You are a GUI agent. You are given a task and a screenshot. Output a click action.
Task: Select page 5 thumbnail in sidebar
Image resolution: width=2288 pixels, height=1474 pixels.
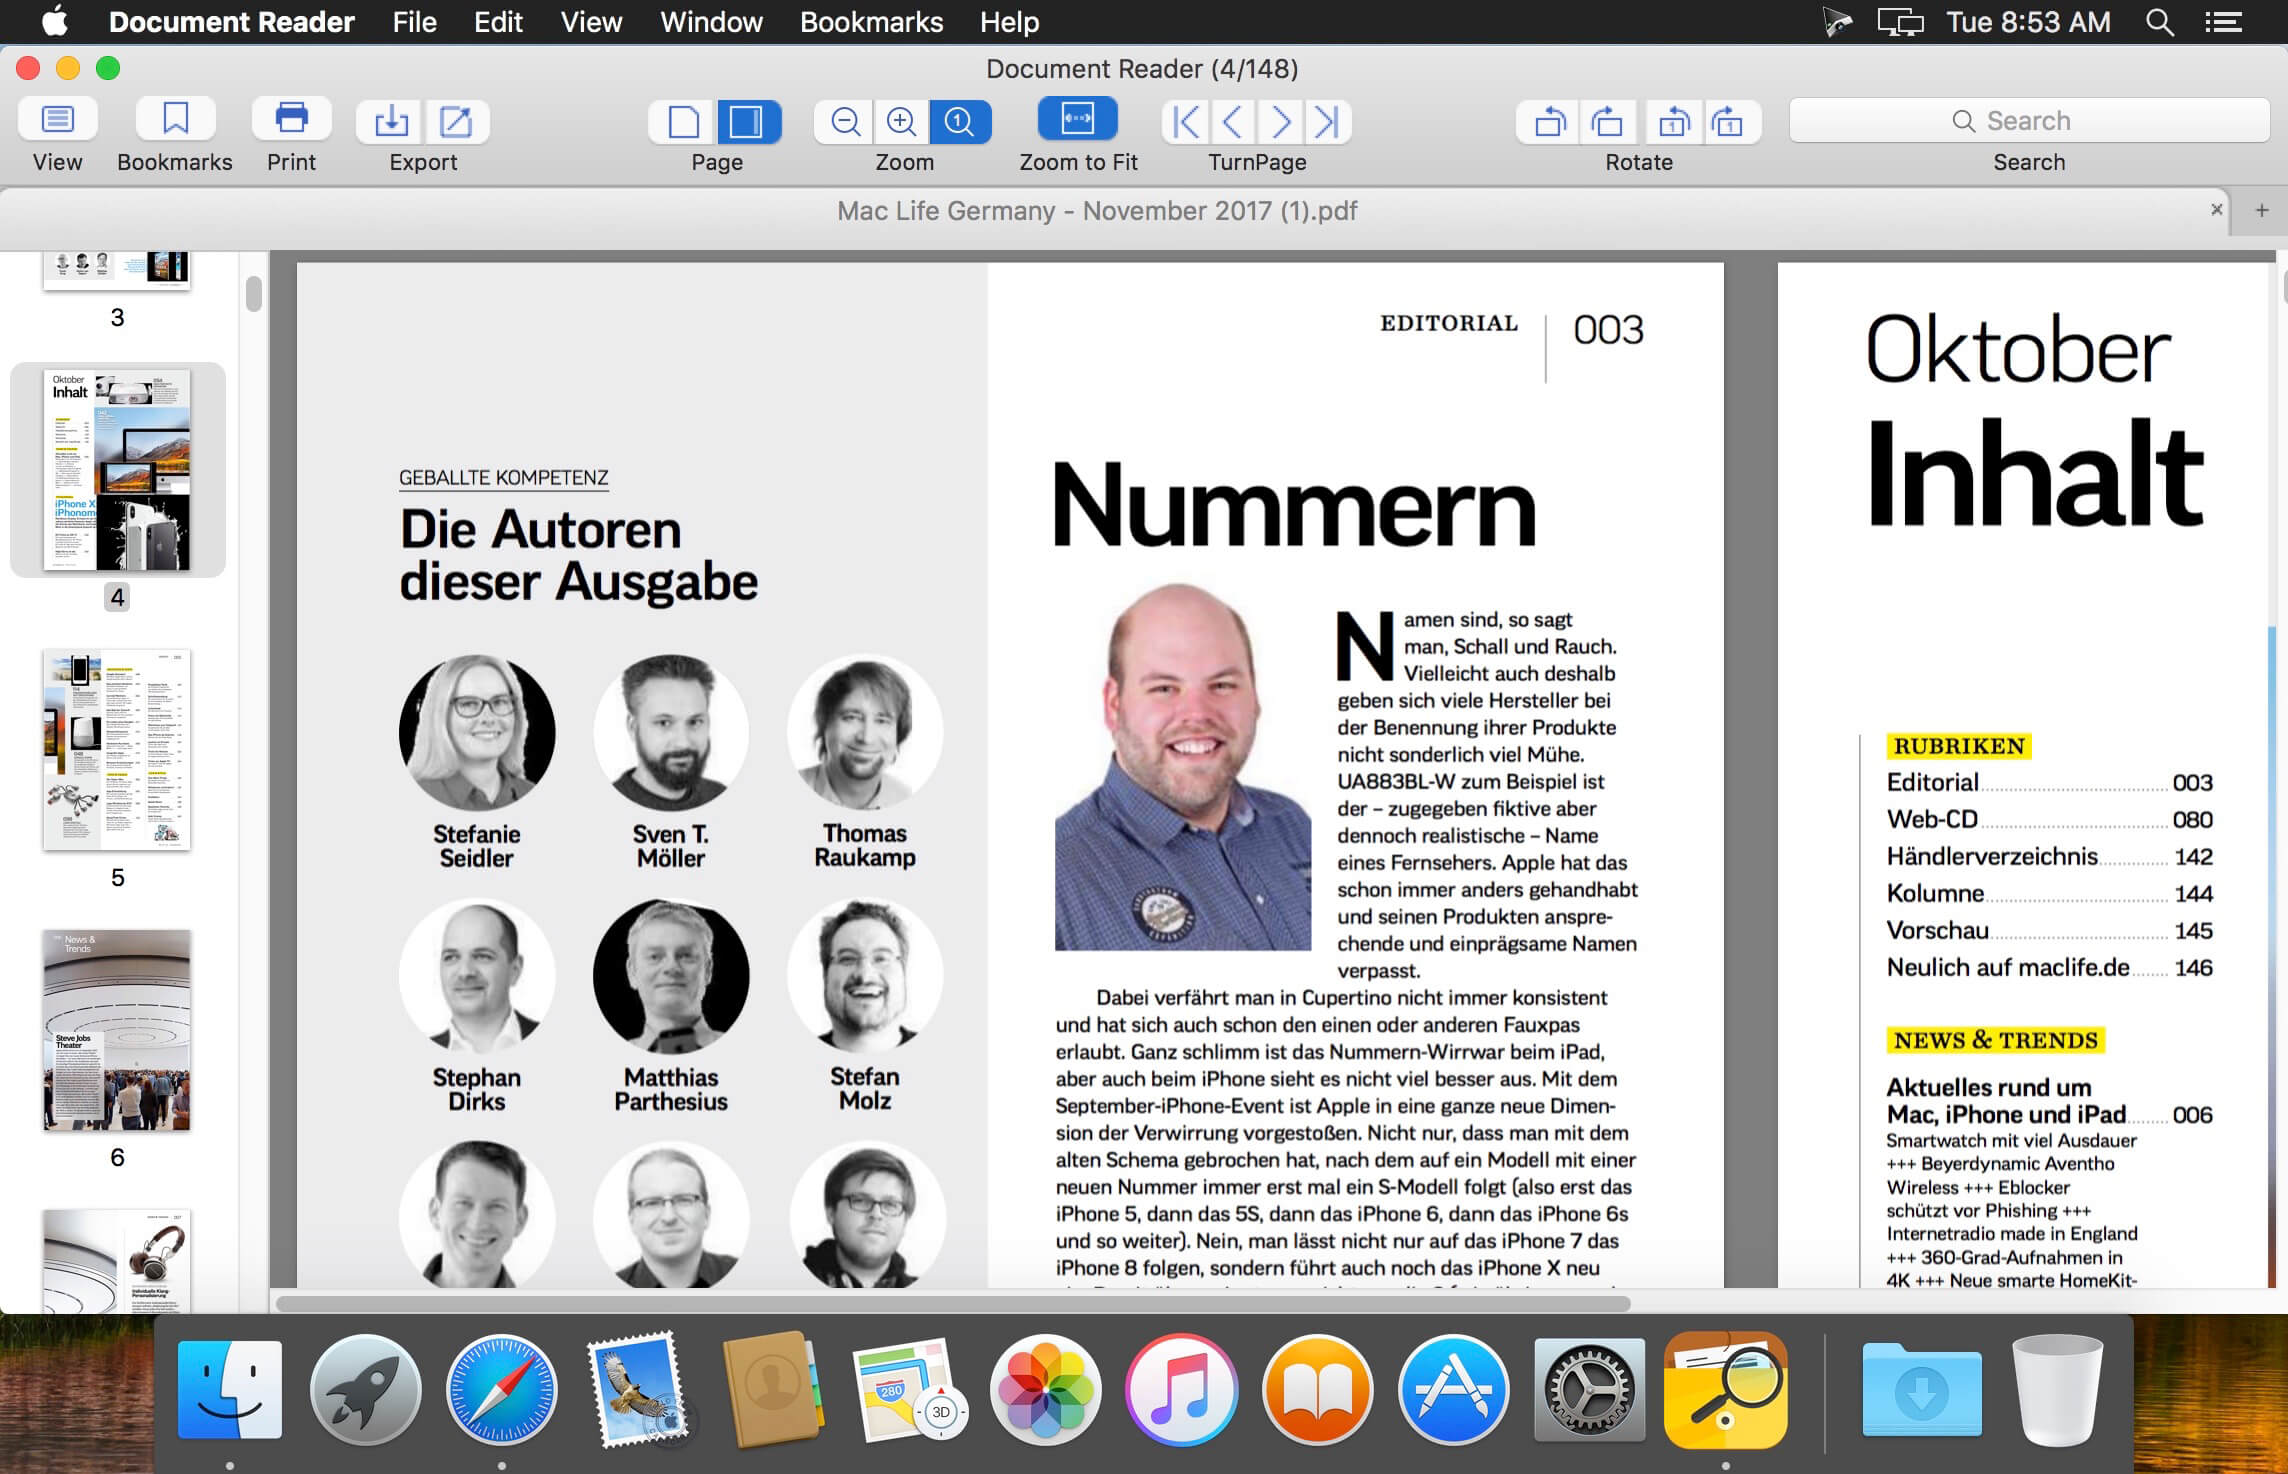117,750
